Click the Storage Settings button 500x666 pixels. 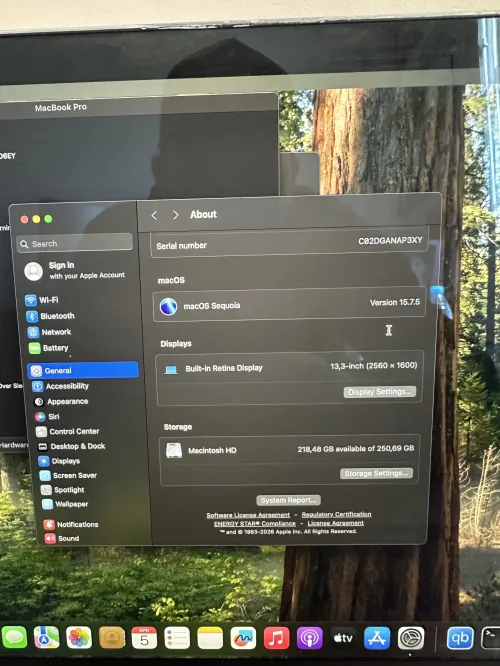376,473
